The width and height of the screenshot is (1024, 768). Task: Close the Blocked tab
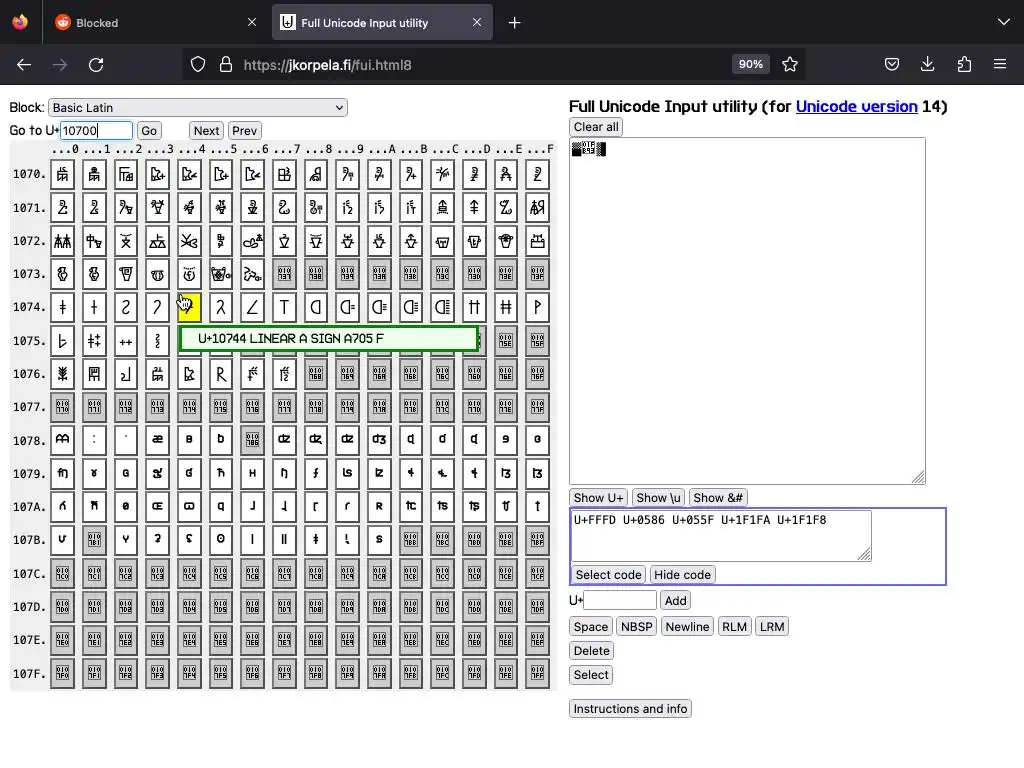tap(252, 23)
